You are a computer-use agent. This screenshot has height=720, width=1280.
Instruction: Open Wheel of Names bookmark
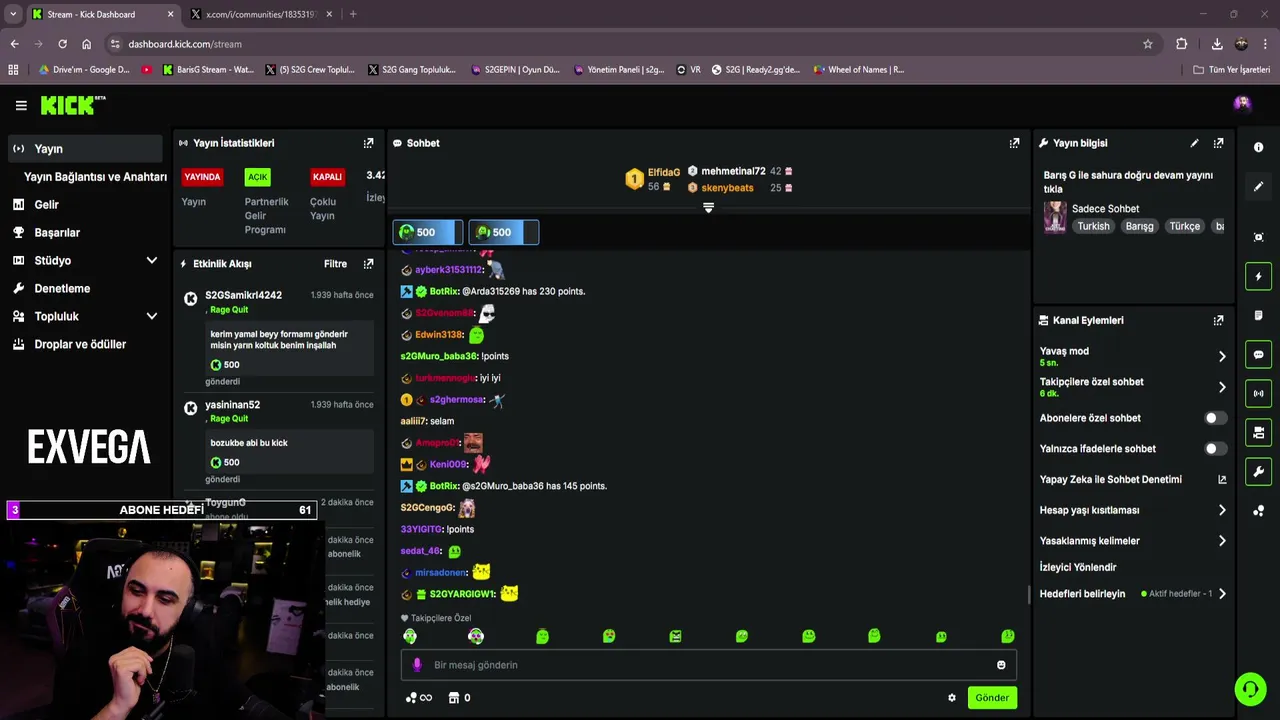pos(859,70)
